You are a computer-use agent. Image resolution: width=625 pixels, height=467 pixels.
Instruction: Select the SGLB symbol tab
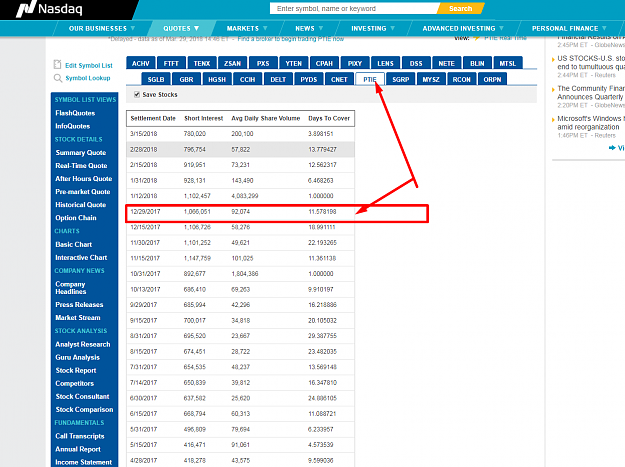click(156, 79)
